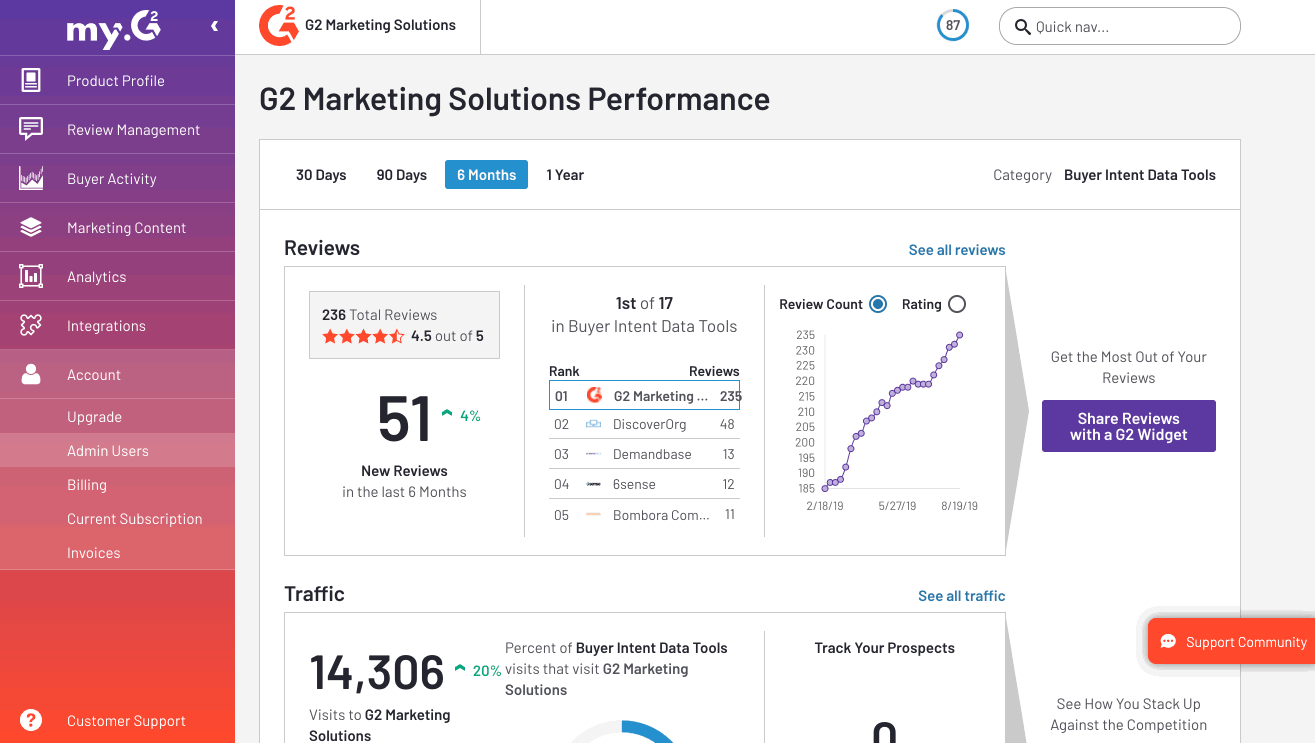
Task: Open Current Subscription under Account
Action: pyautogui.click(x=117, y=519)
